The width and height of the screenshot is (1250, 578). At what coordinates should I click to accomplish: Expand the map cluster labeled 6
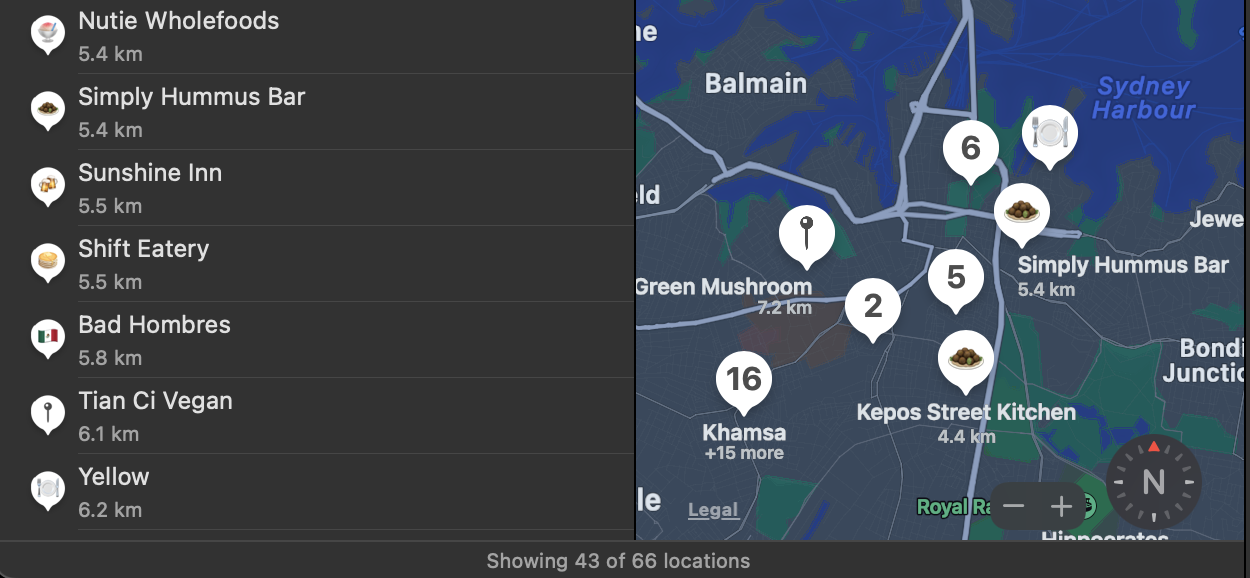pyautogui.click(x=970, y=151)
